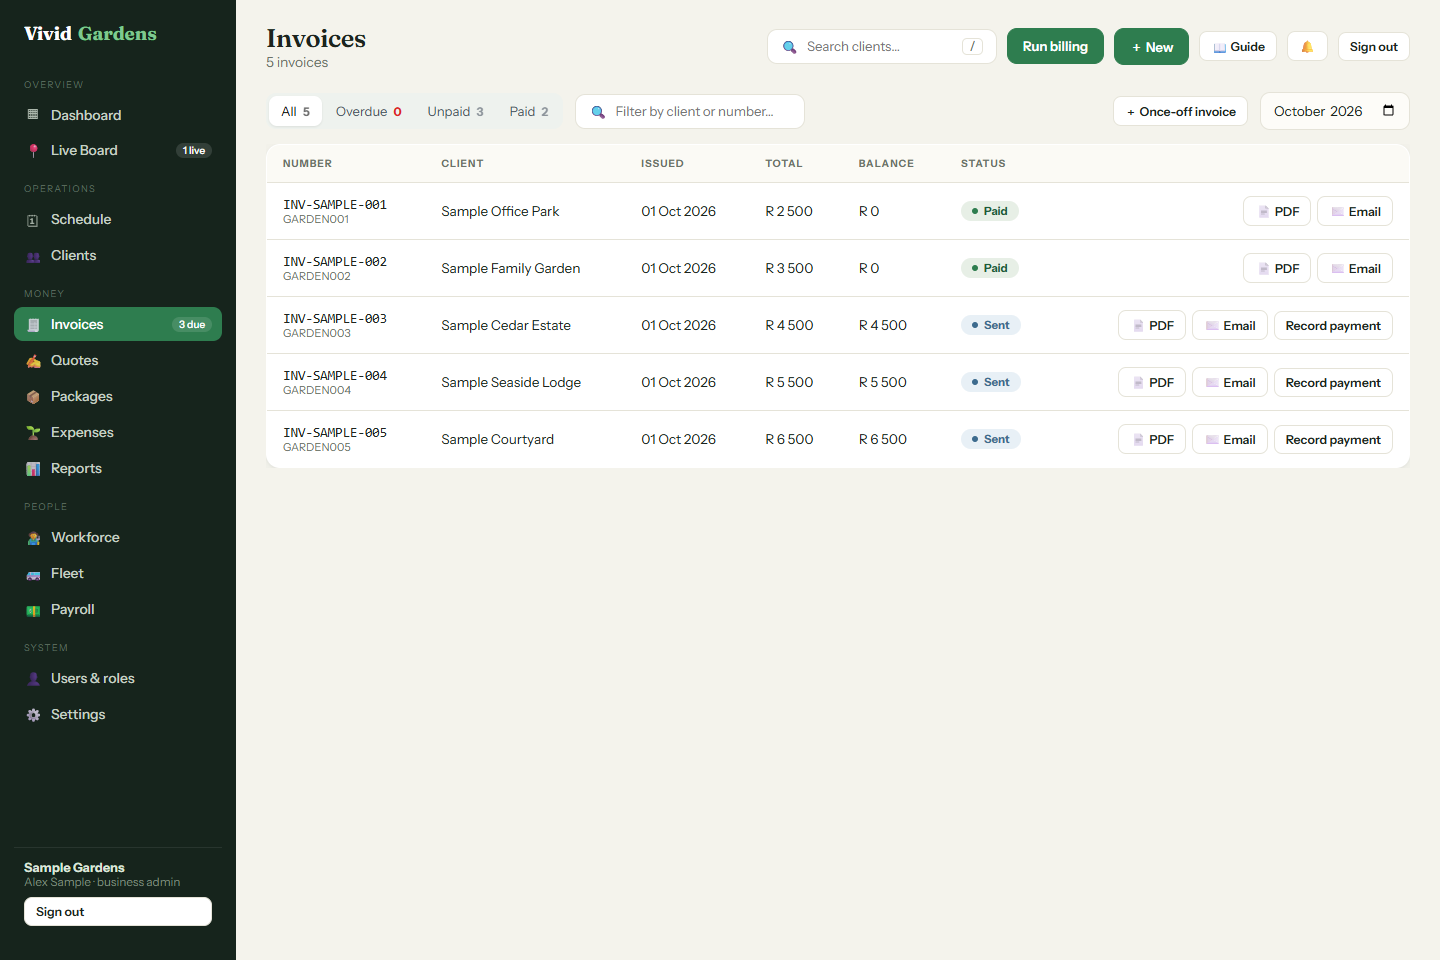This screenshot has width=1440, height=960.
Task: Click the Paid status of INV-SAMPLE-001
Action: click(989, 211)
